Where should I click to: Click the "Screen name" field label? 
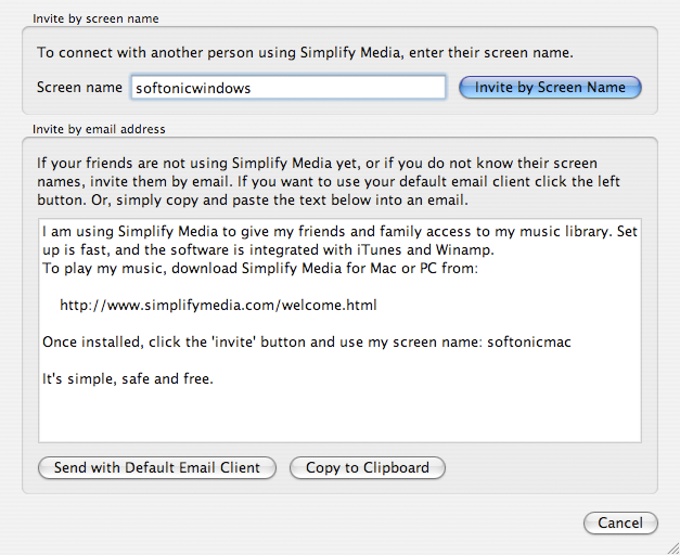click(79, 88)
